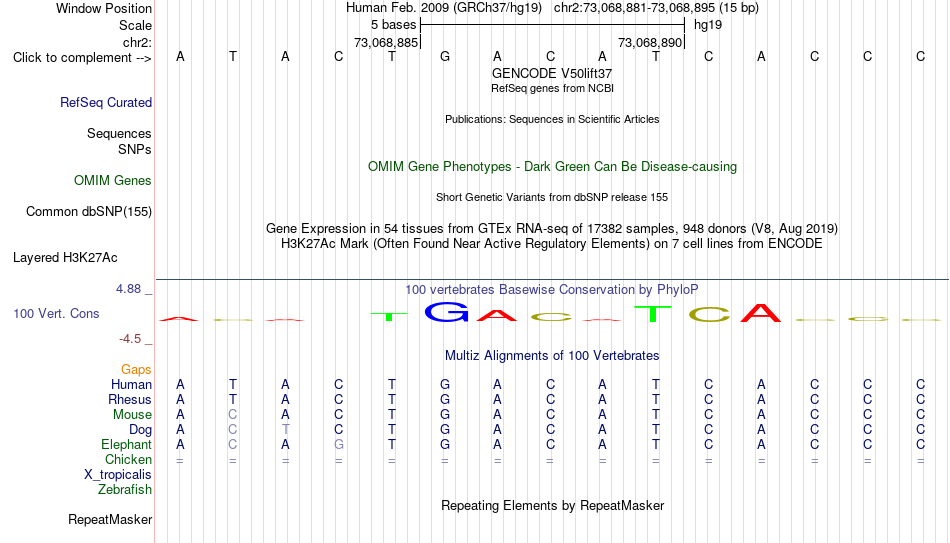The image size is (950, 543).
Task: Open 'Publications: Sequences in Scientific Articles' title
Action: tap(552, 119)
